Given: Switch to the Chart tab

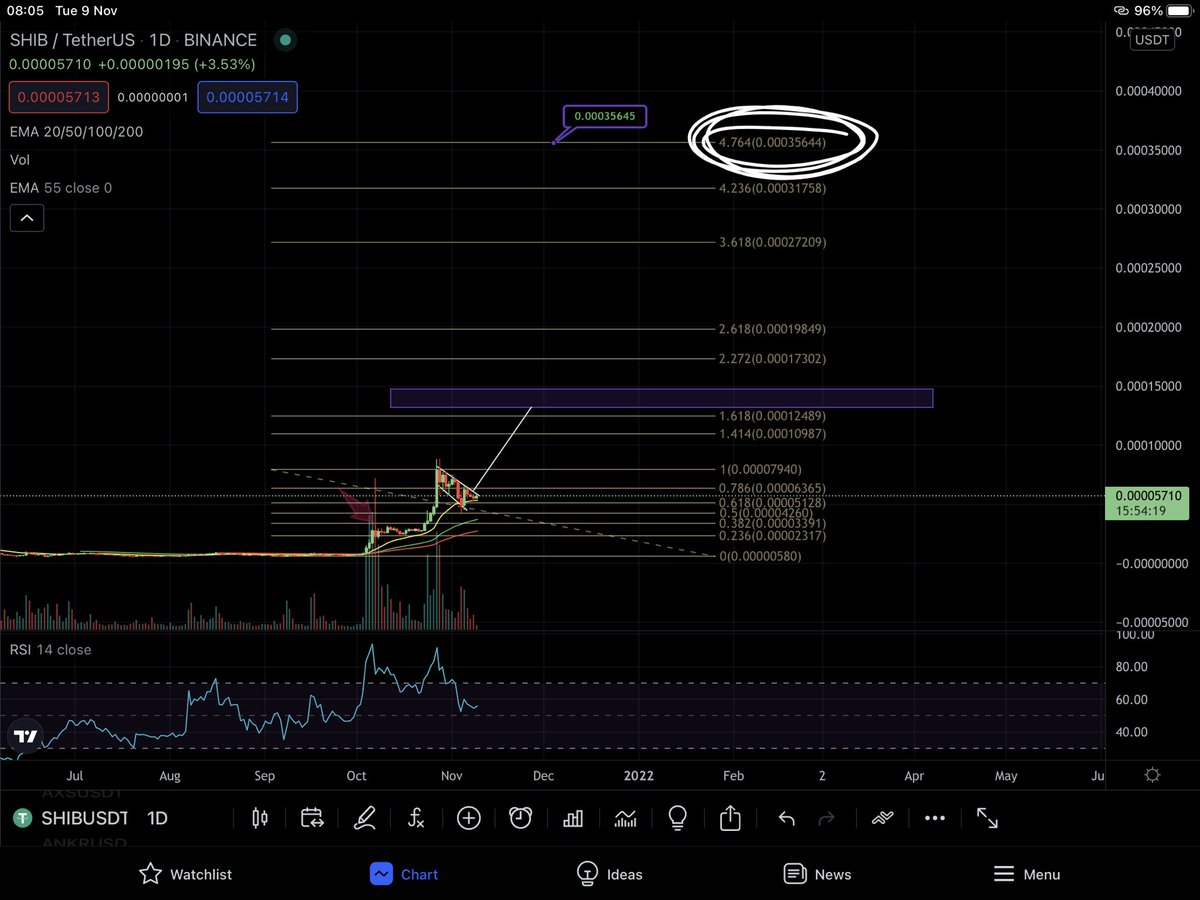Looking at the screenshot, I should coord(404,874).
